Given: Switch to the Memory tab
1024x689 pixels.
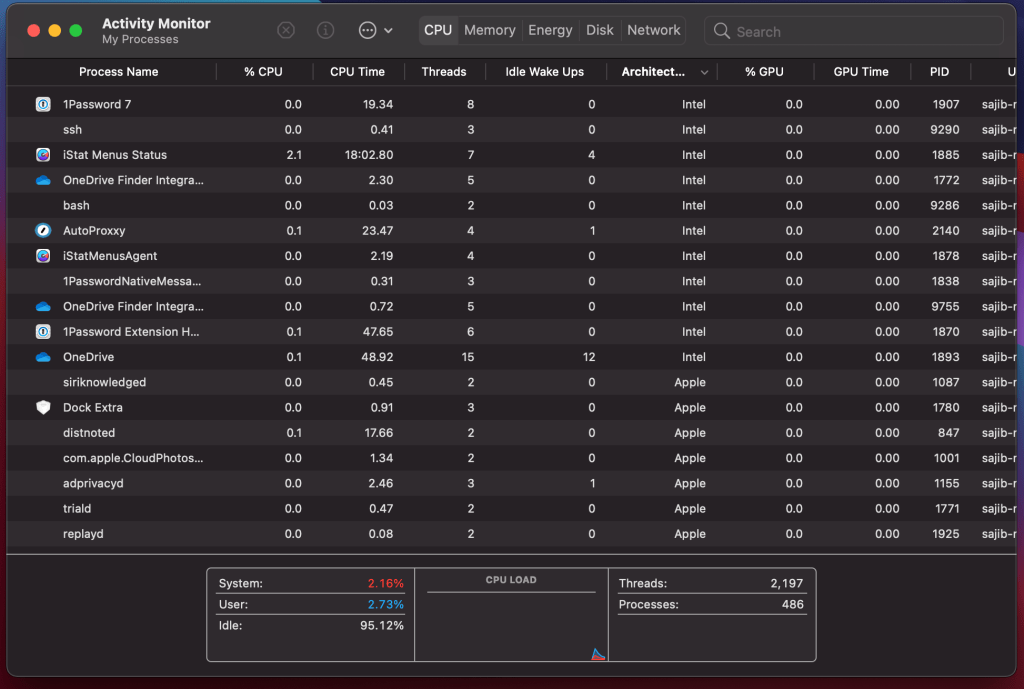Looking at the screenshot, I should pyautogui.click(x=490, y=30).
